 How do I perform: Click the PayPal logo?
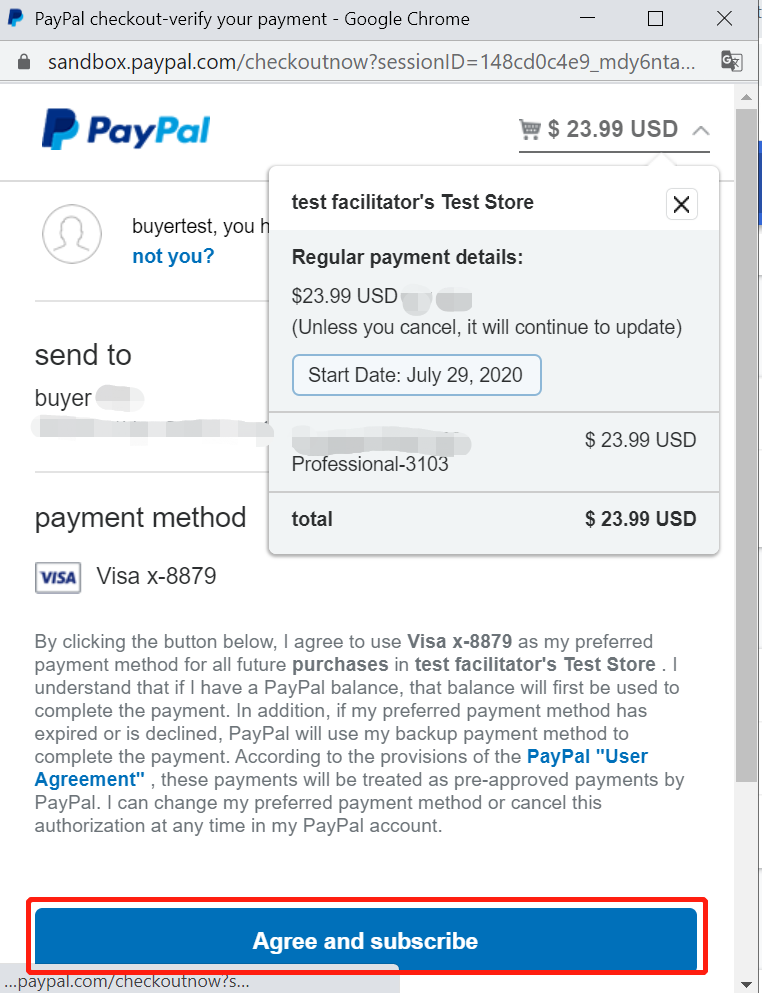pyautogui.click(x=124, y=129)
